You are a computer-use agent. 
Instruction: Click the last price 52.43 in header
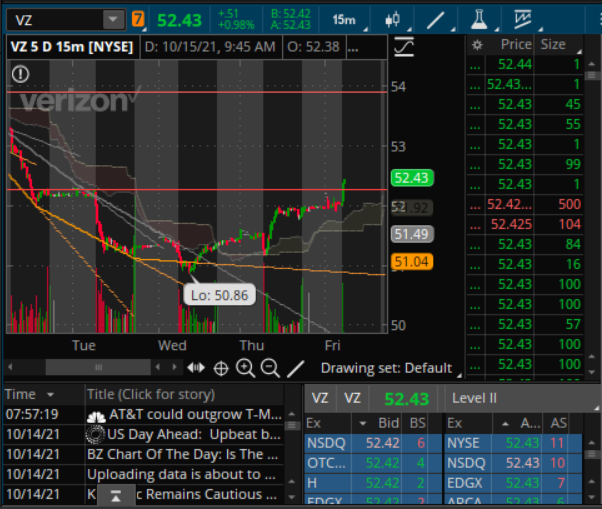point(179,20)
